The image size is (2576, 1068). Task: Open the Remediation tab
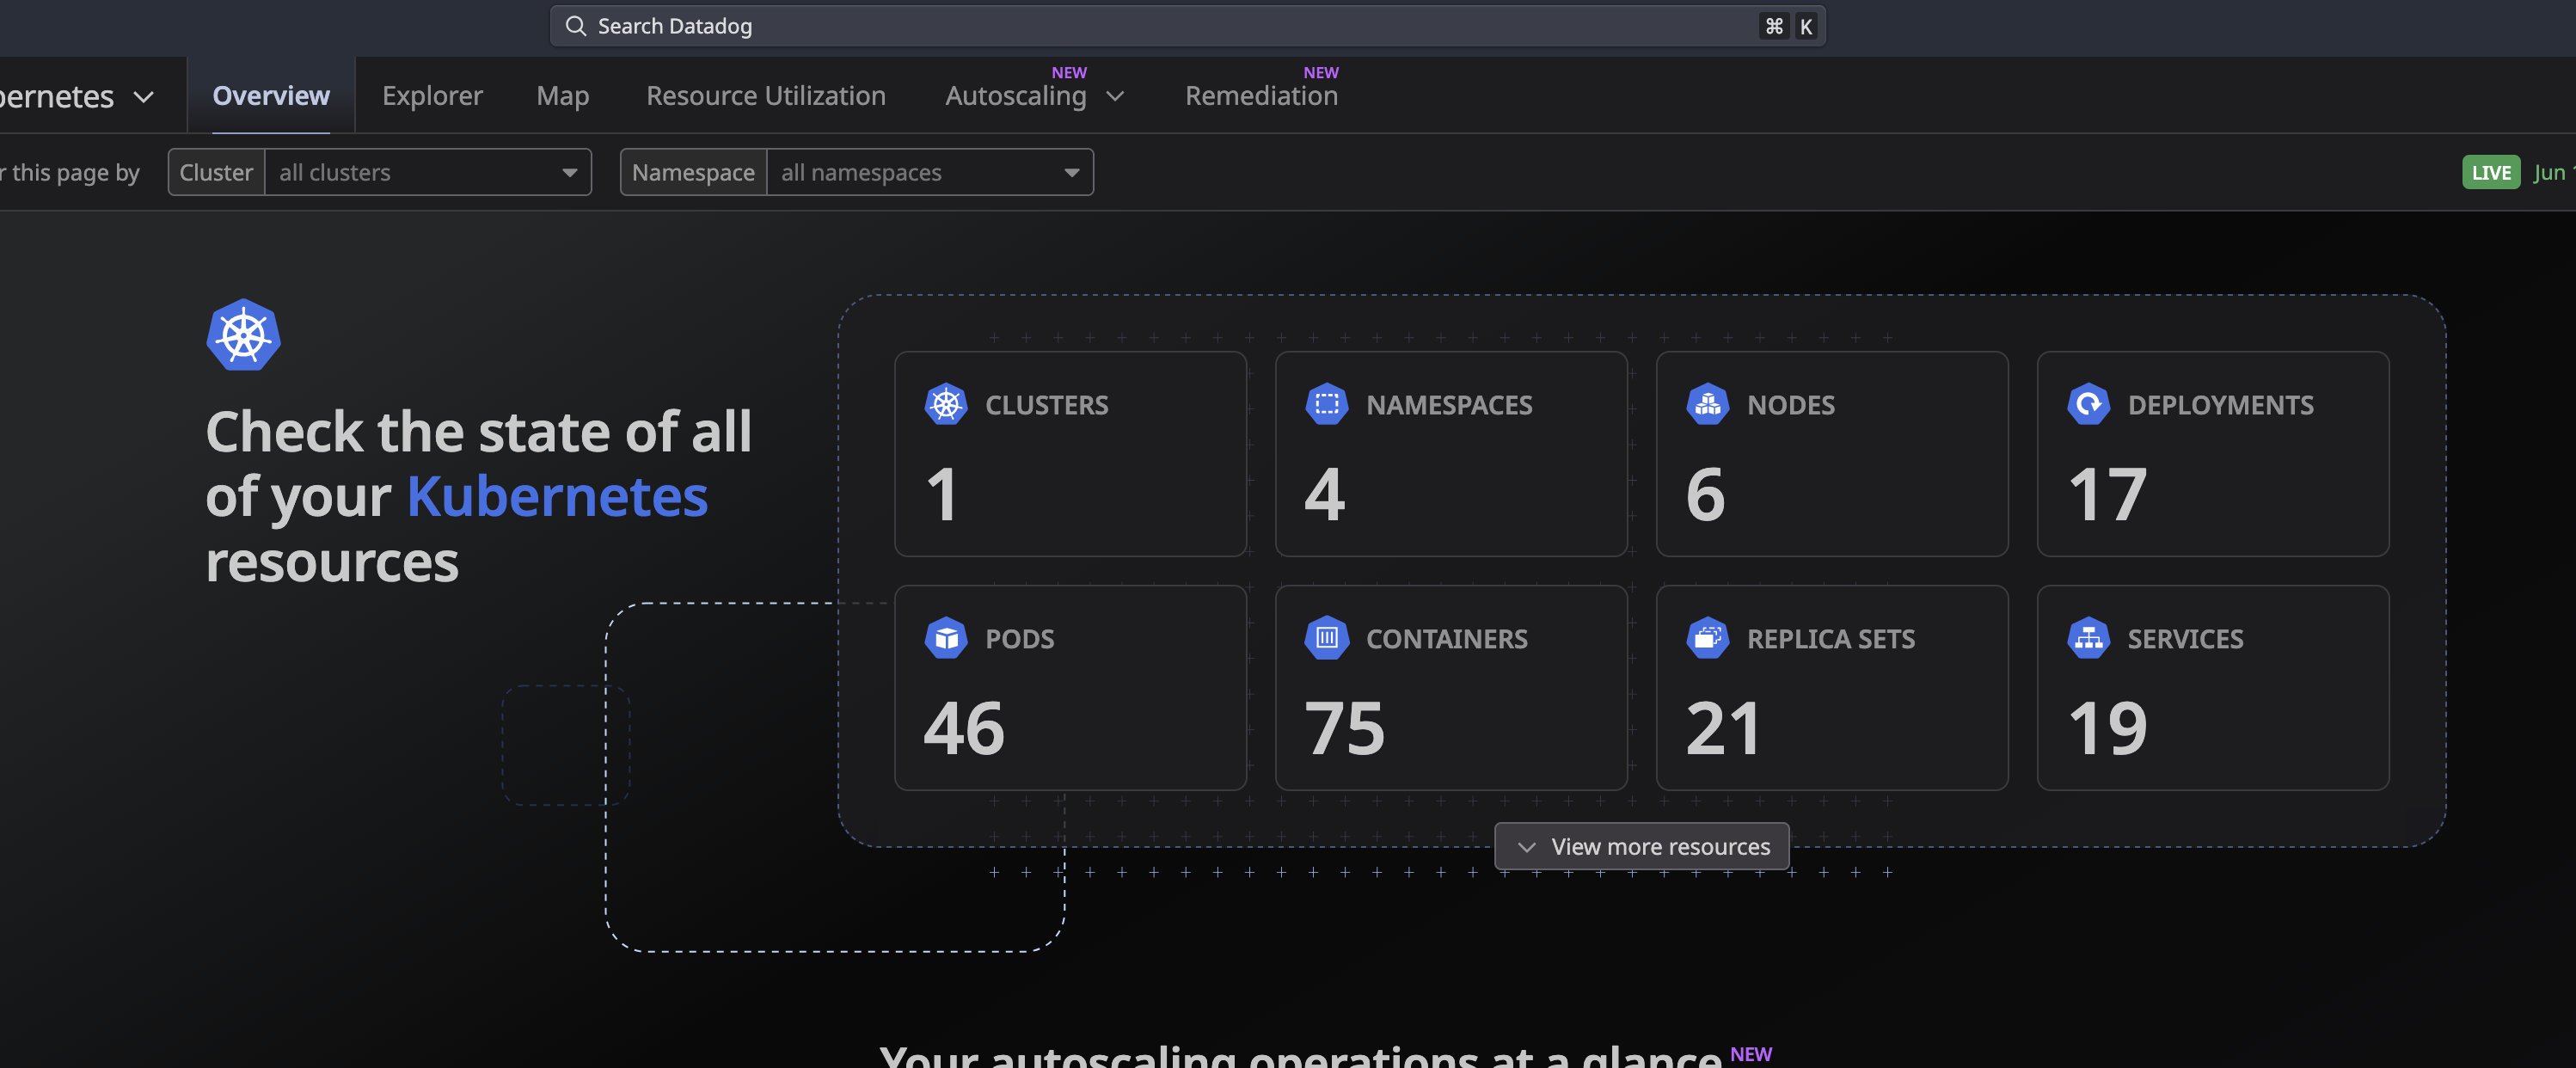click(x=1261, y=95)
